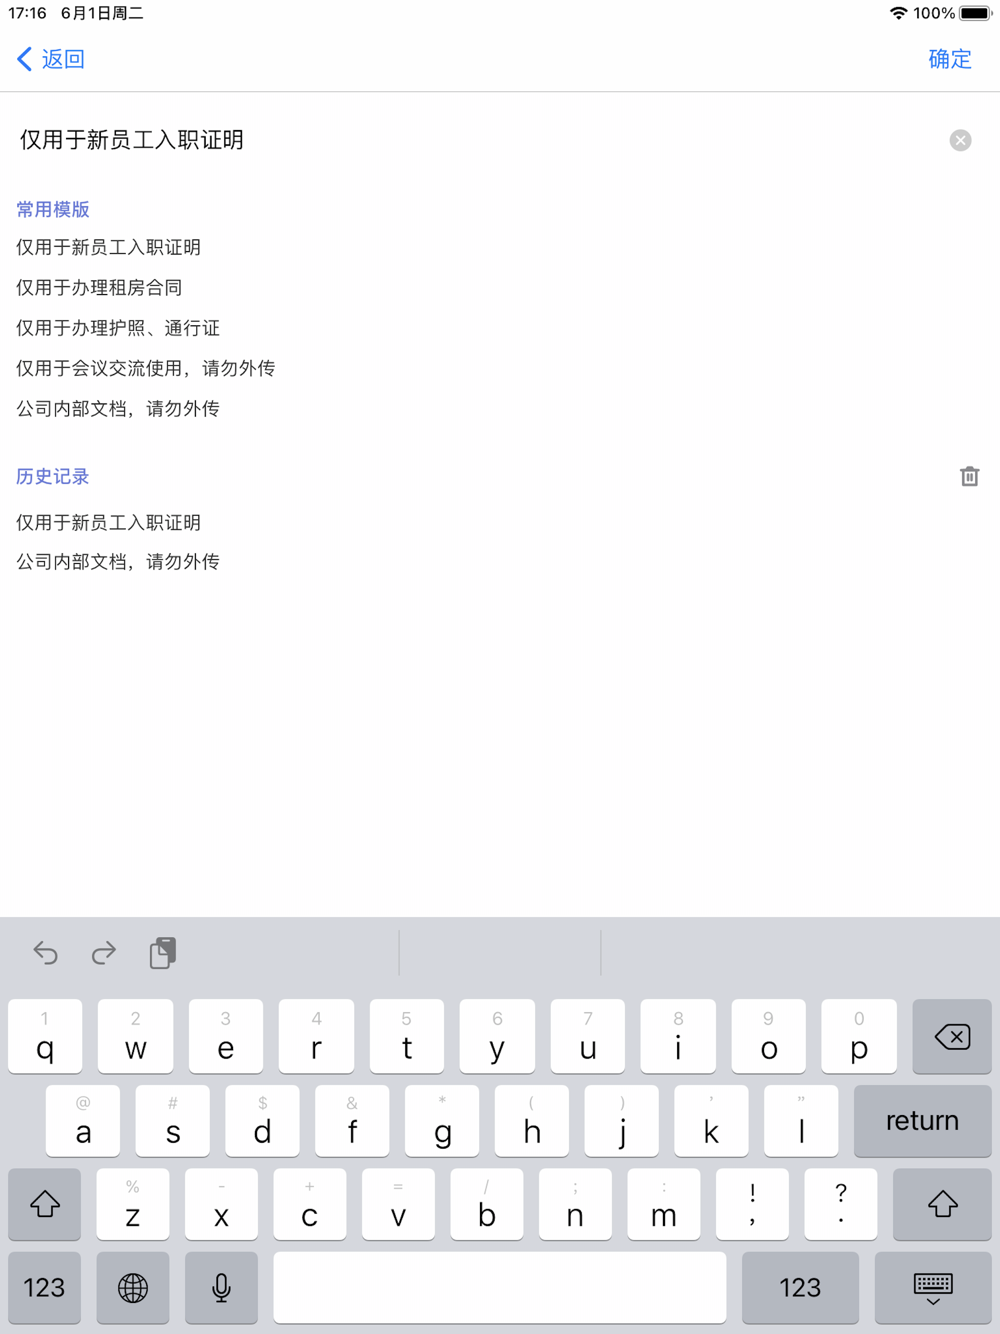
Task: Tap the o key
Action: click(769, 1036)
